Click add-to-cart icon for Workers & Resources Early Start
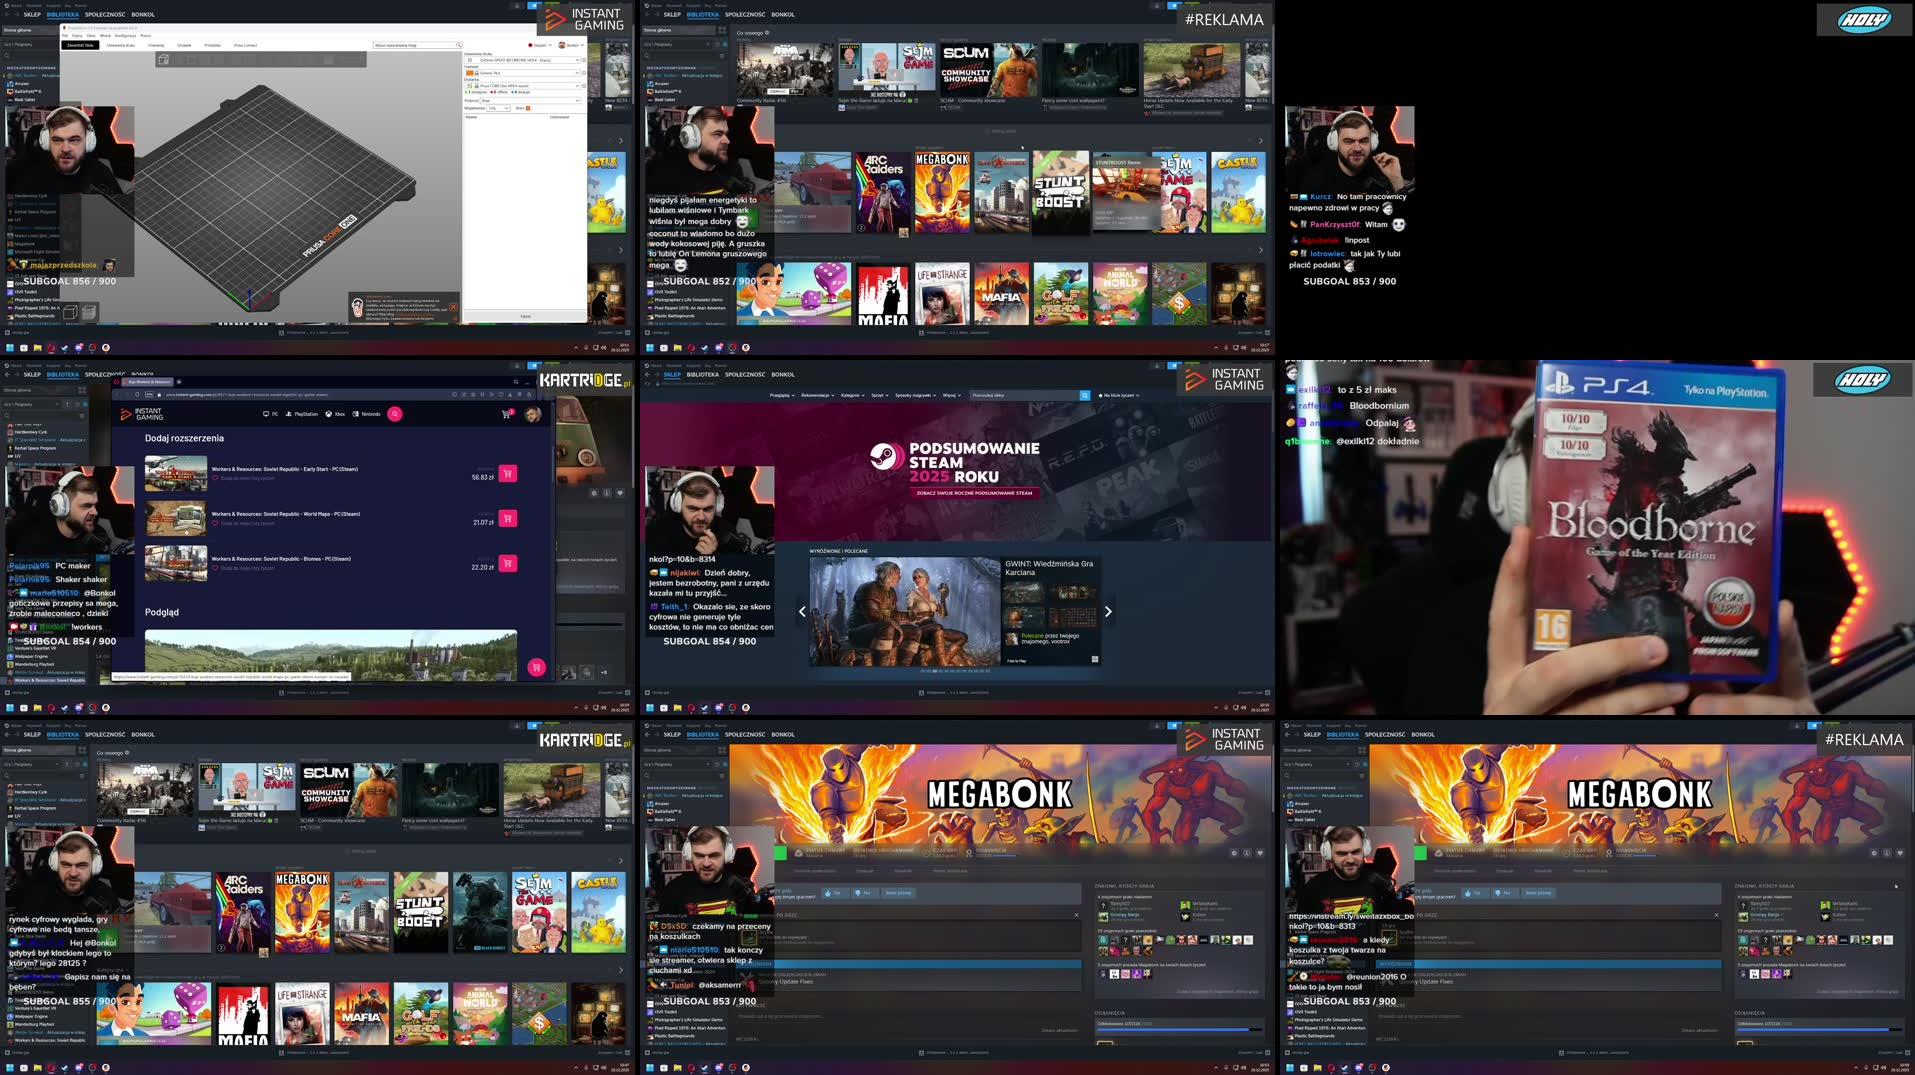The height and width of the screenshot is (1075, 1915). pos(508,474)
